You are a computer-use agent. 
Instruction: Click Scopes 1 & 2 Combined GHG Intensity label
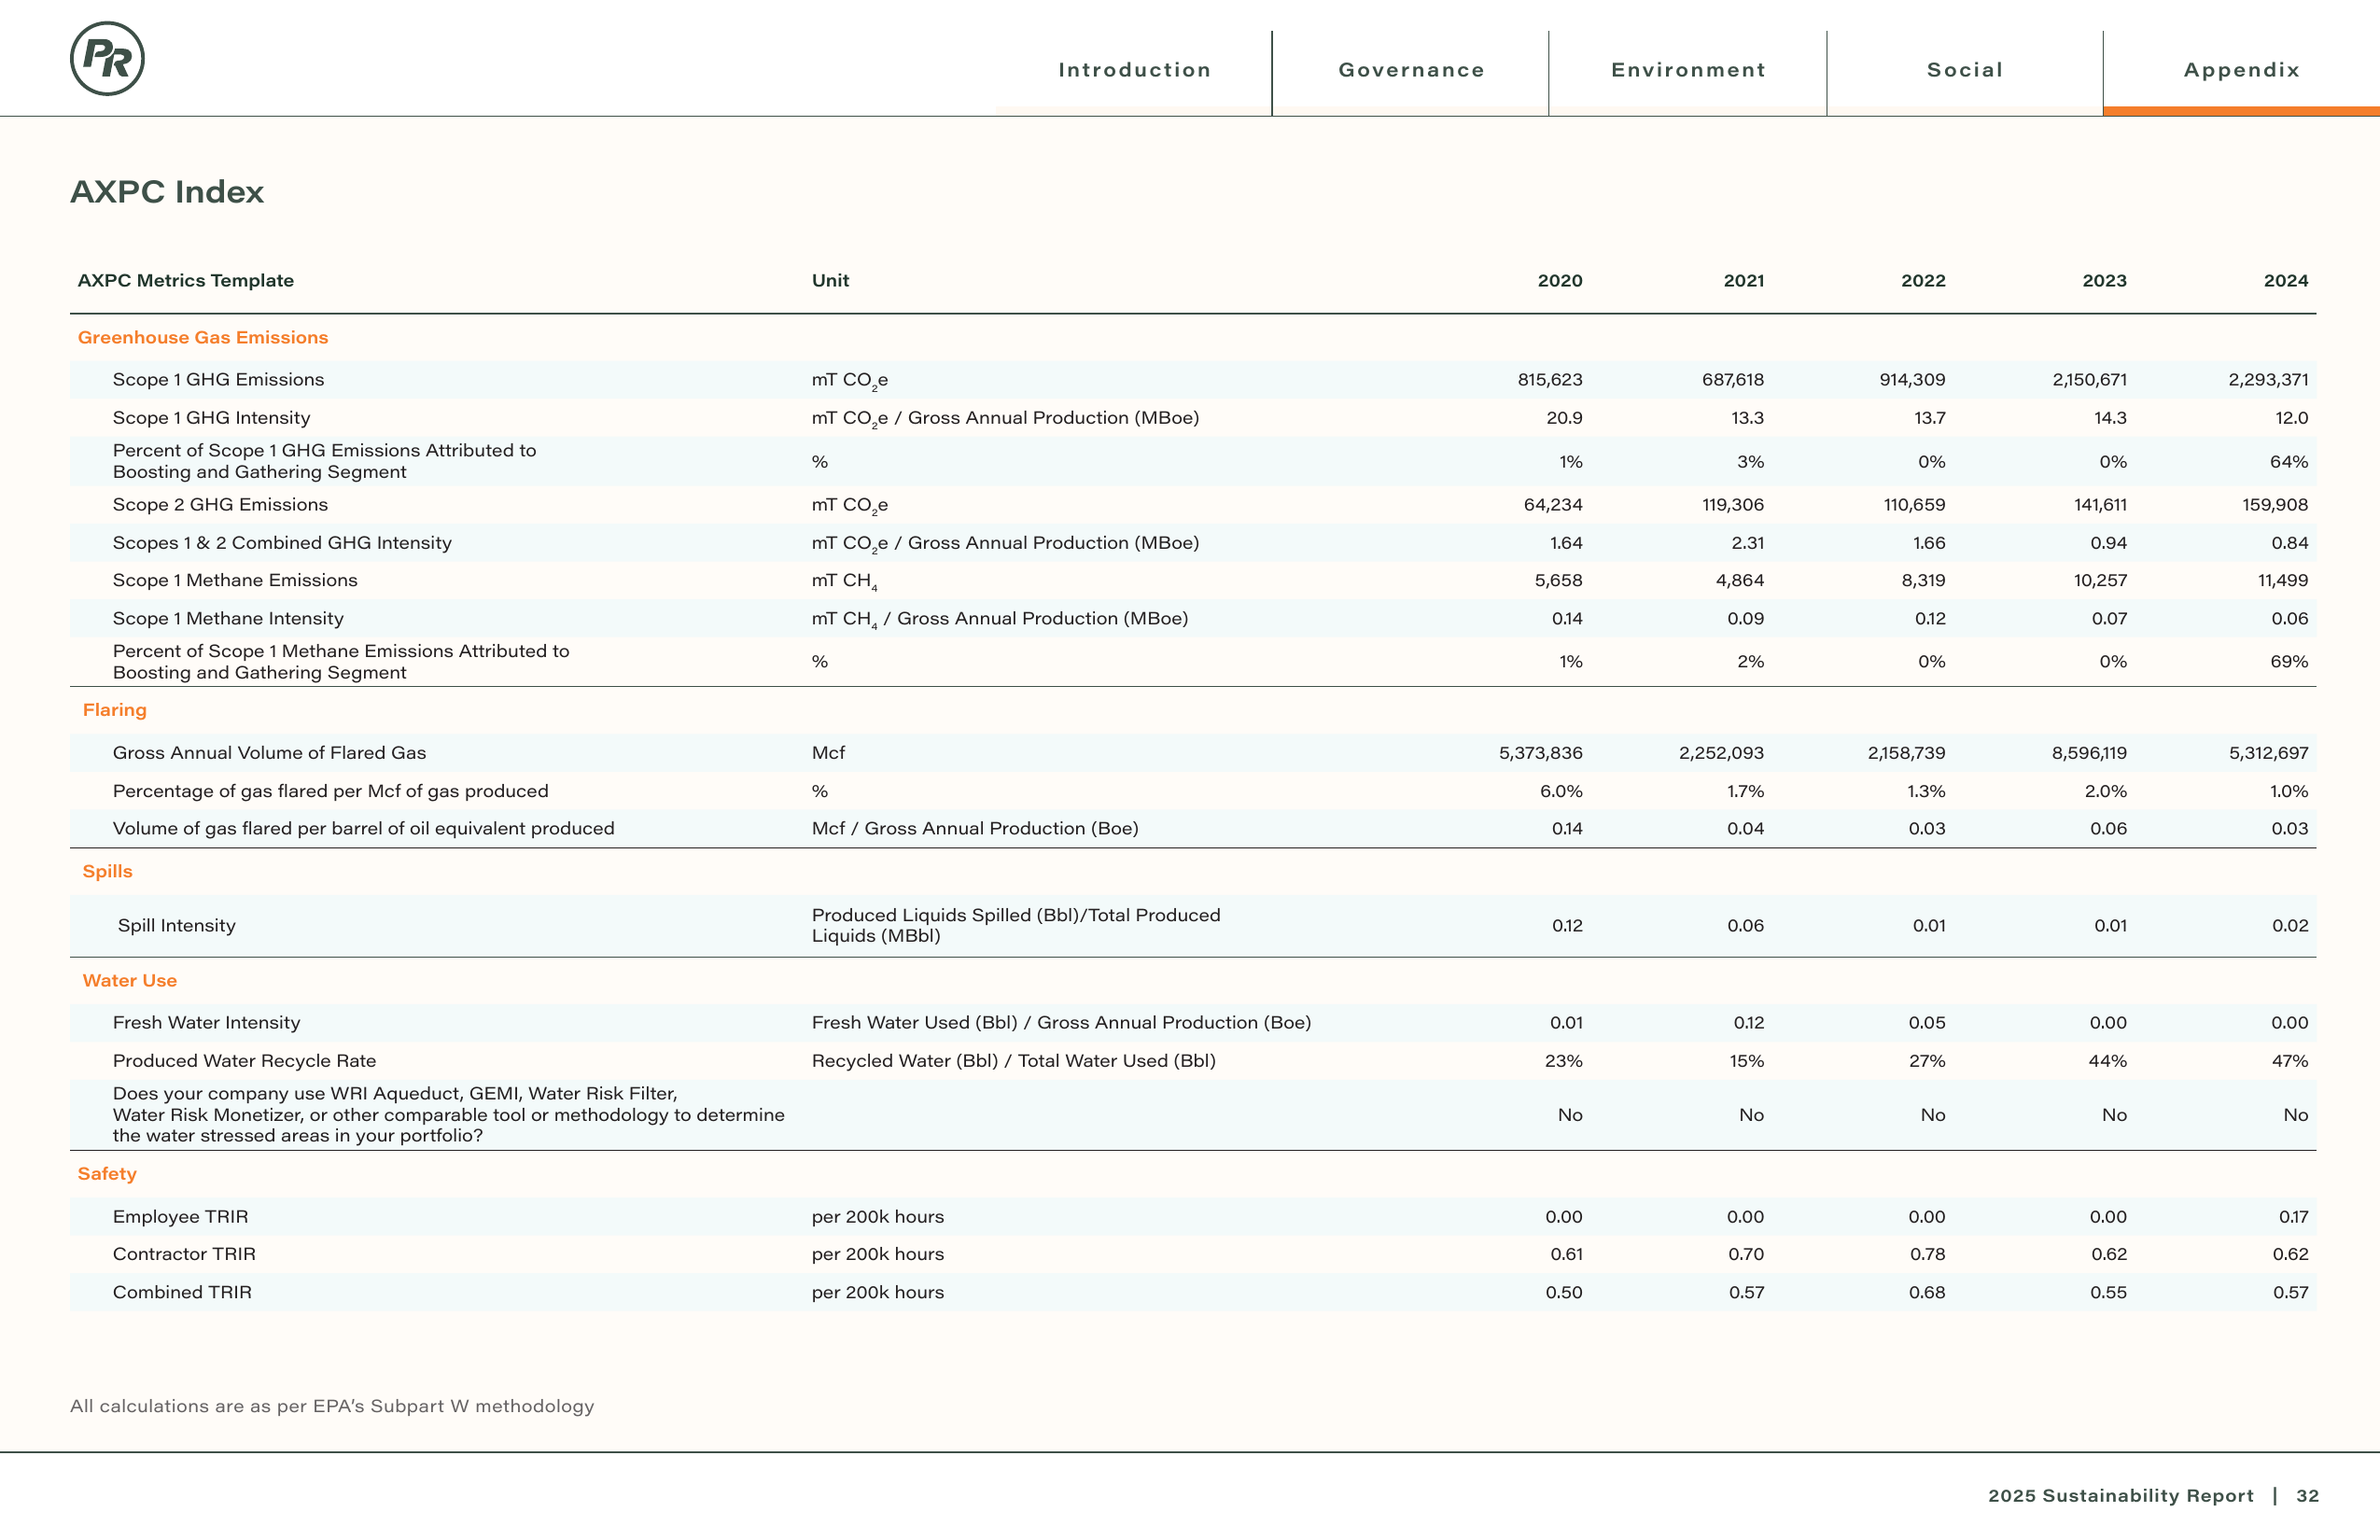[x=282, y=543]
